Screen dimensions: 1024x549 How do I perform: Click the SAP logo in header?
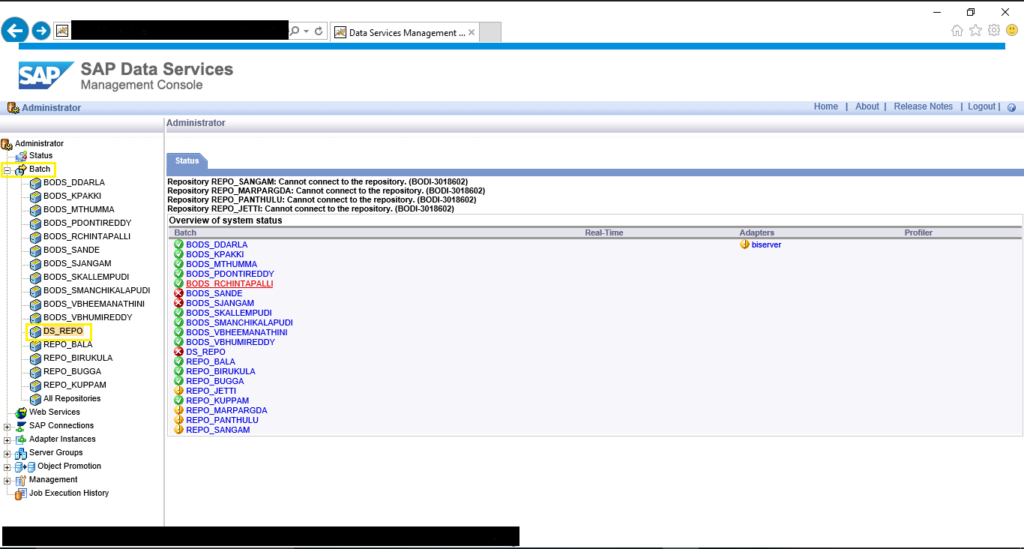coord(45,76)
